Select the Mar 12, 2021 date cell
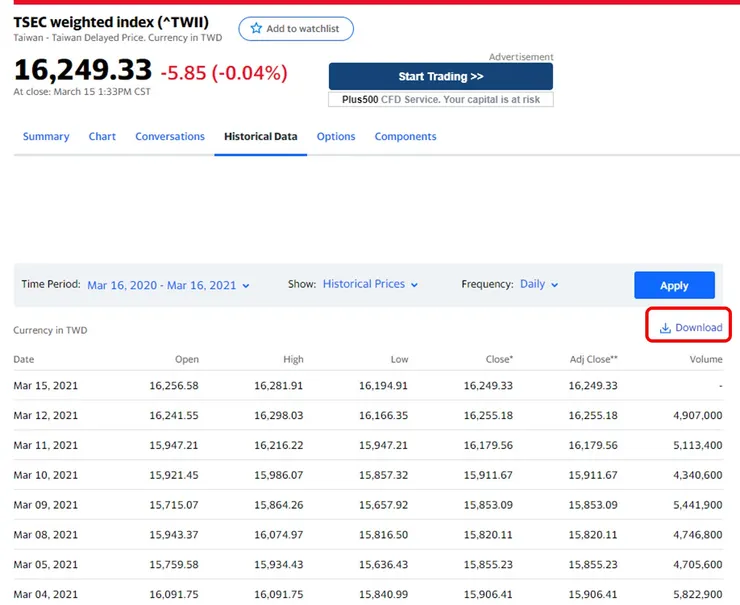The image size is (740, 605). click(x=46, y=415)
